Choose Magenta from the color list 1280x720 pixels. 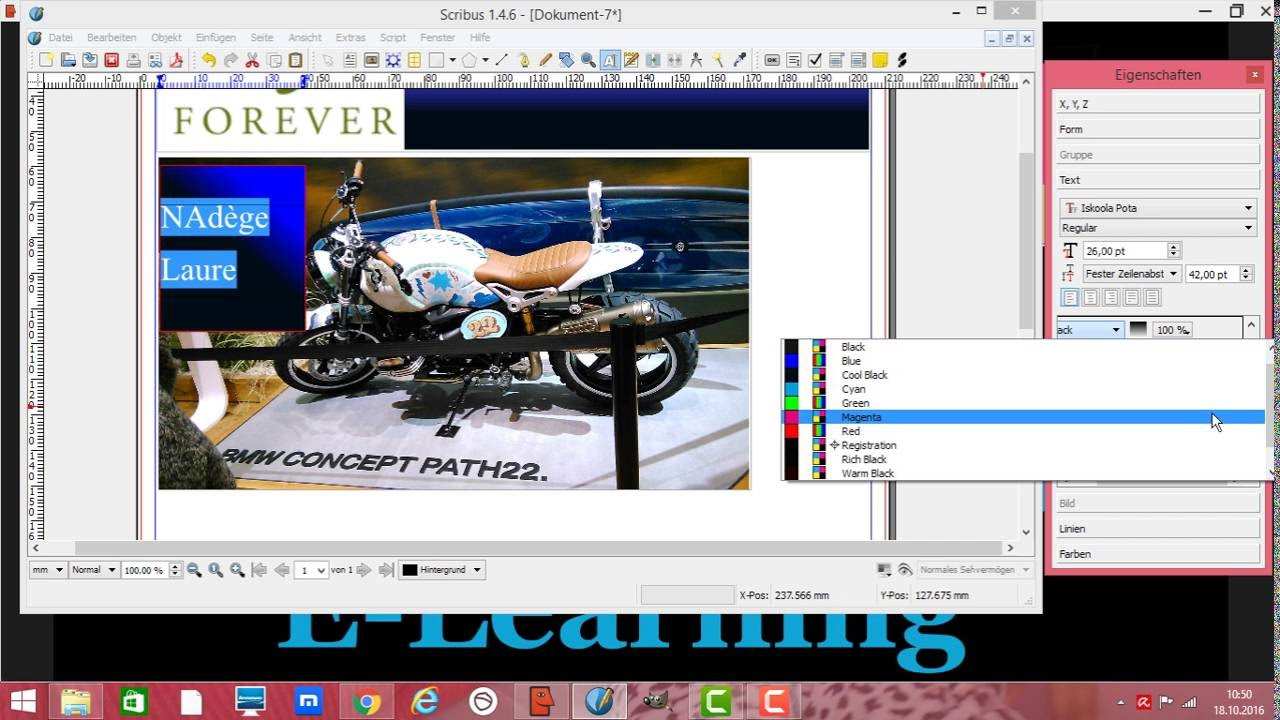[861, 417]
